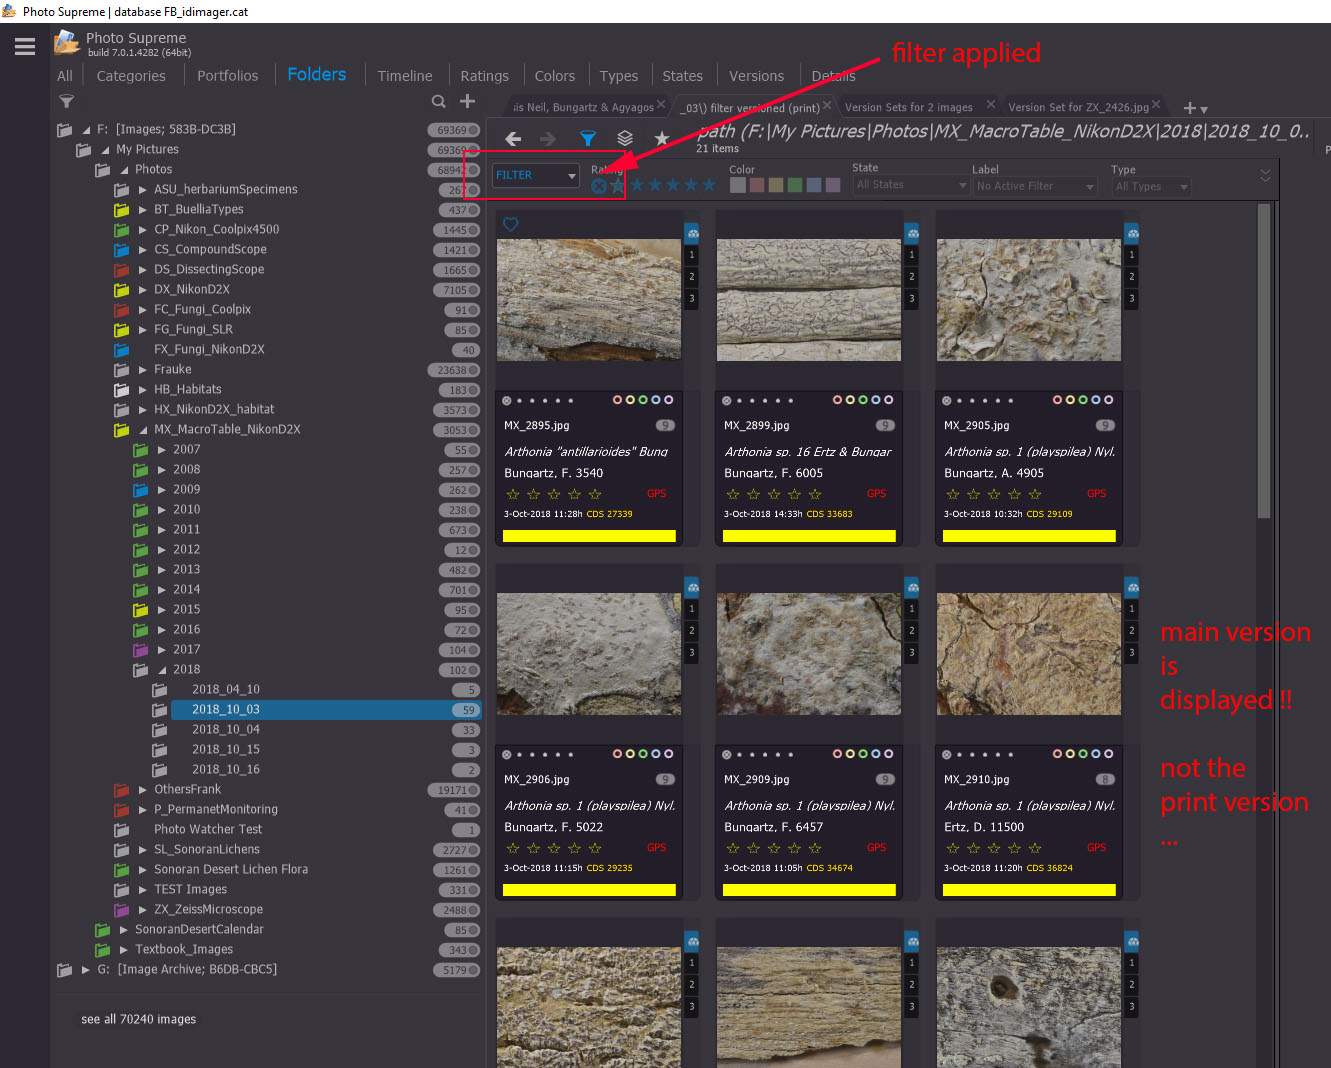
Task: Switch to the Ratings tab
Action: 485,76
